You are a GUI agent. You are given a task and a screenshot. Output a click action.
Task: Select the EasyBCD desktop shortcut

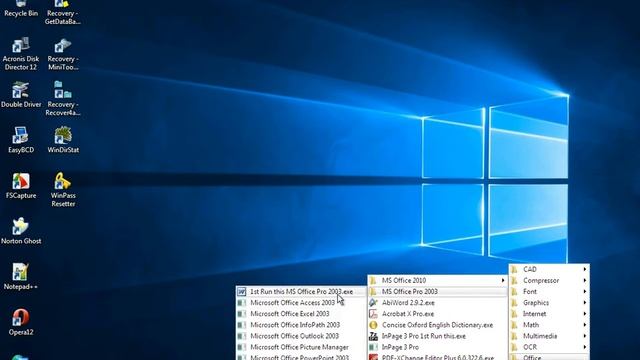[21, 140]
